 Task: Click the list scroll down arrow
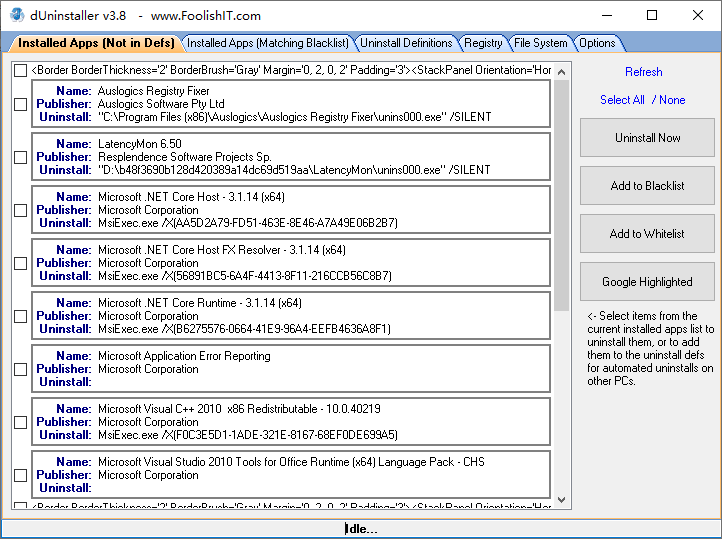tap(561, 499)
